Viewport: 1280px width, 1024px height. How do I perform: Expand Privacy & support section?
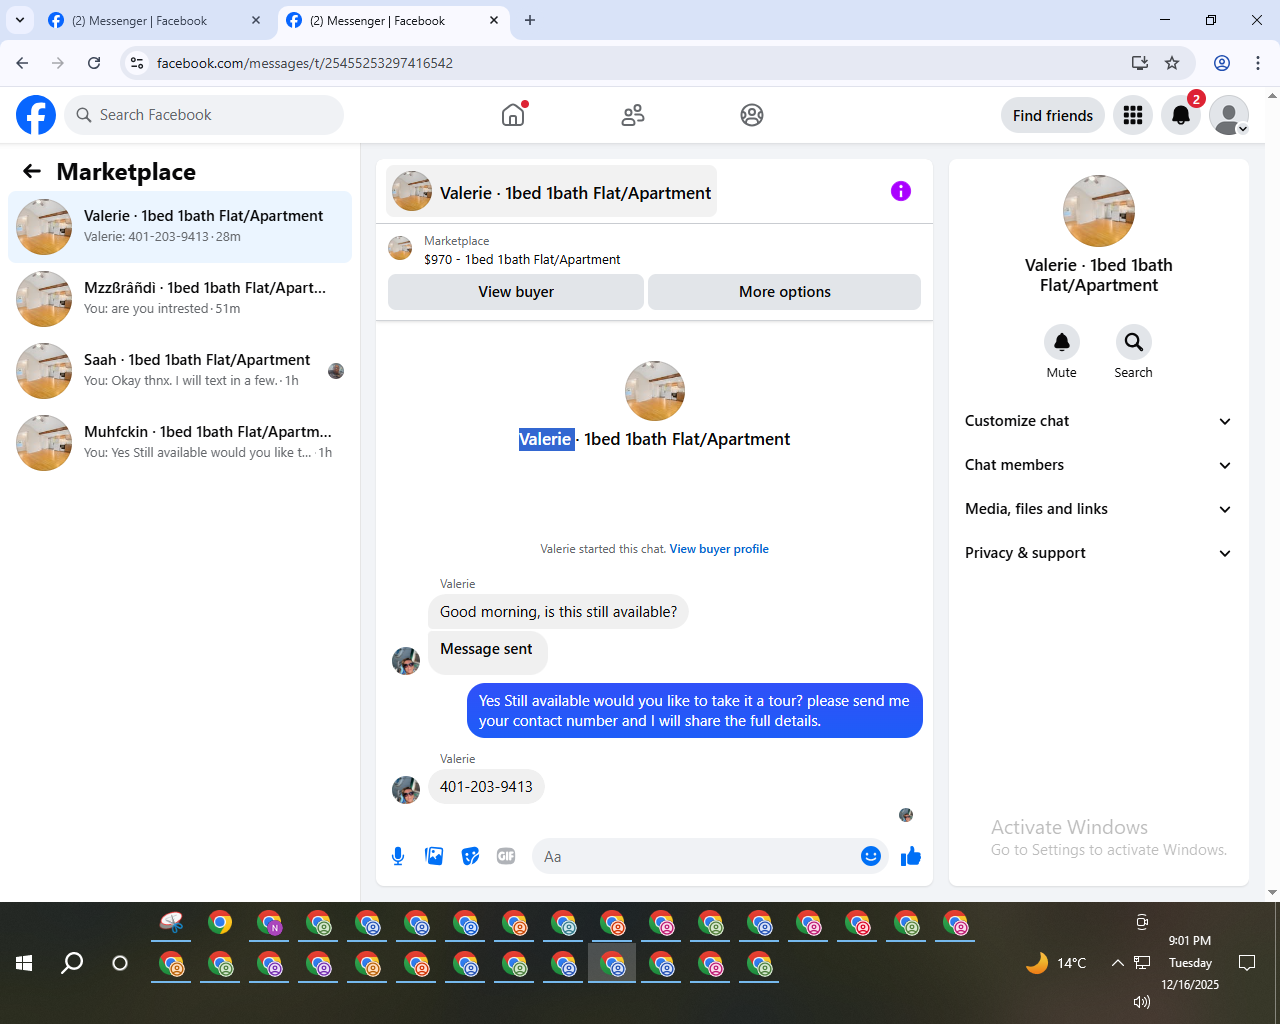pyautogui.click(x=1098, y=553)
